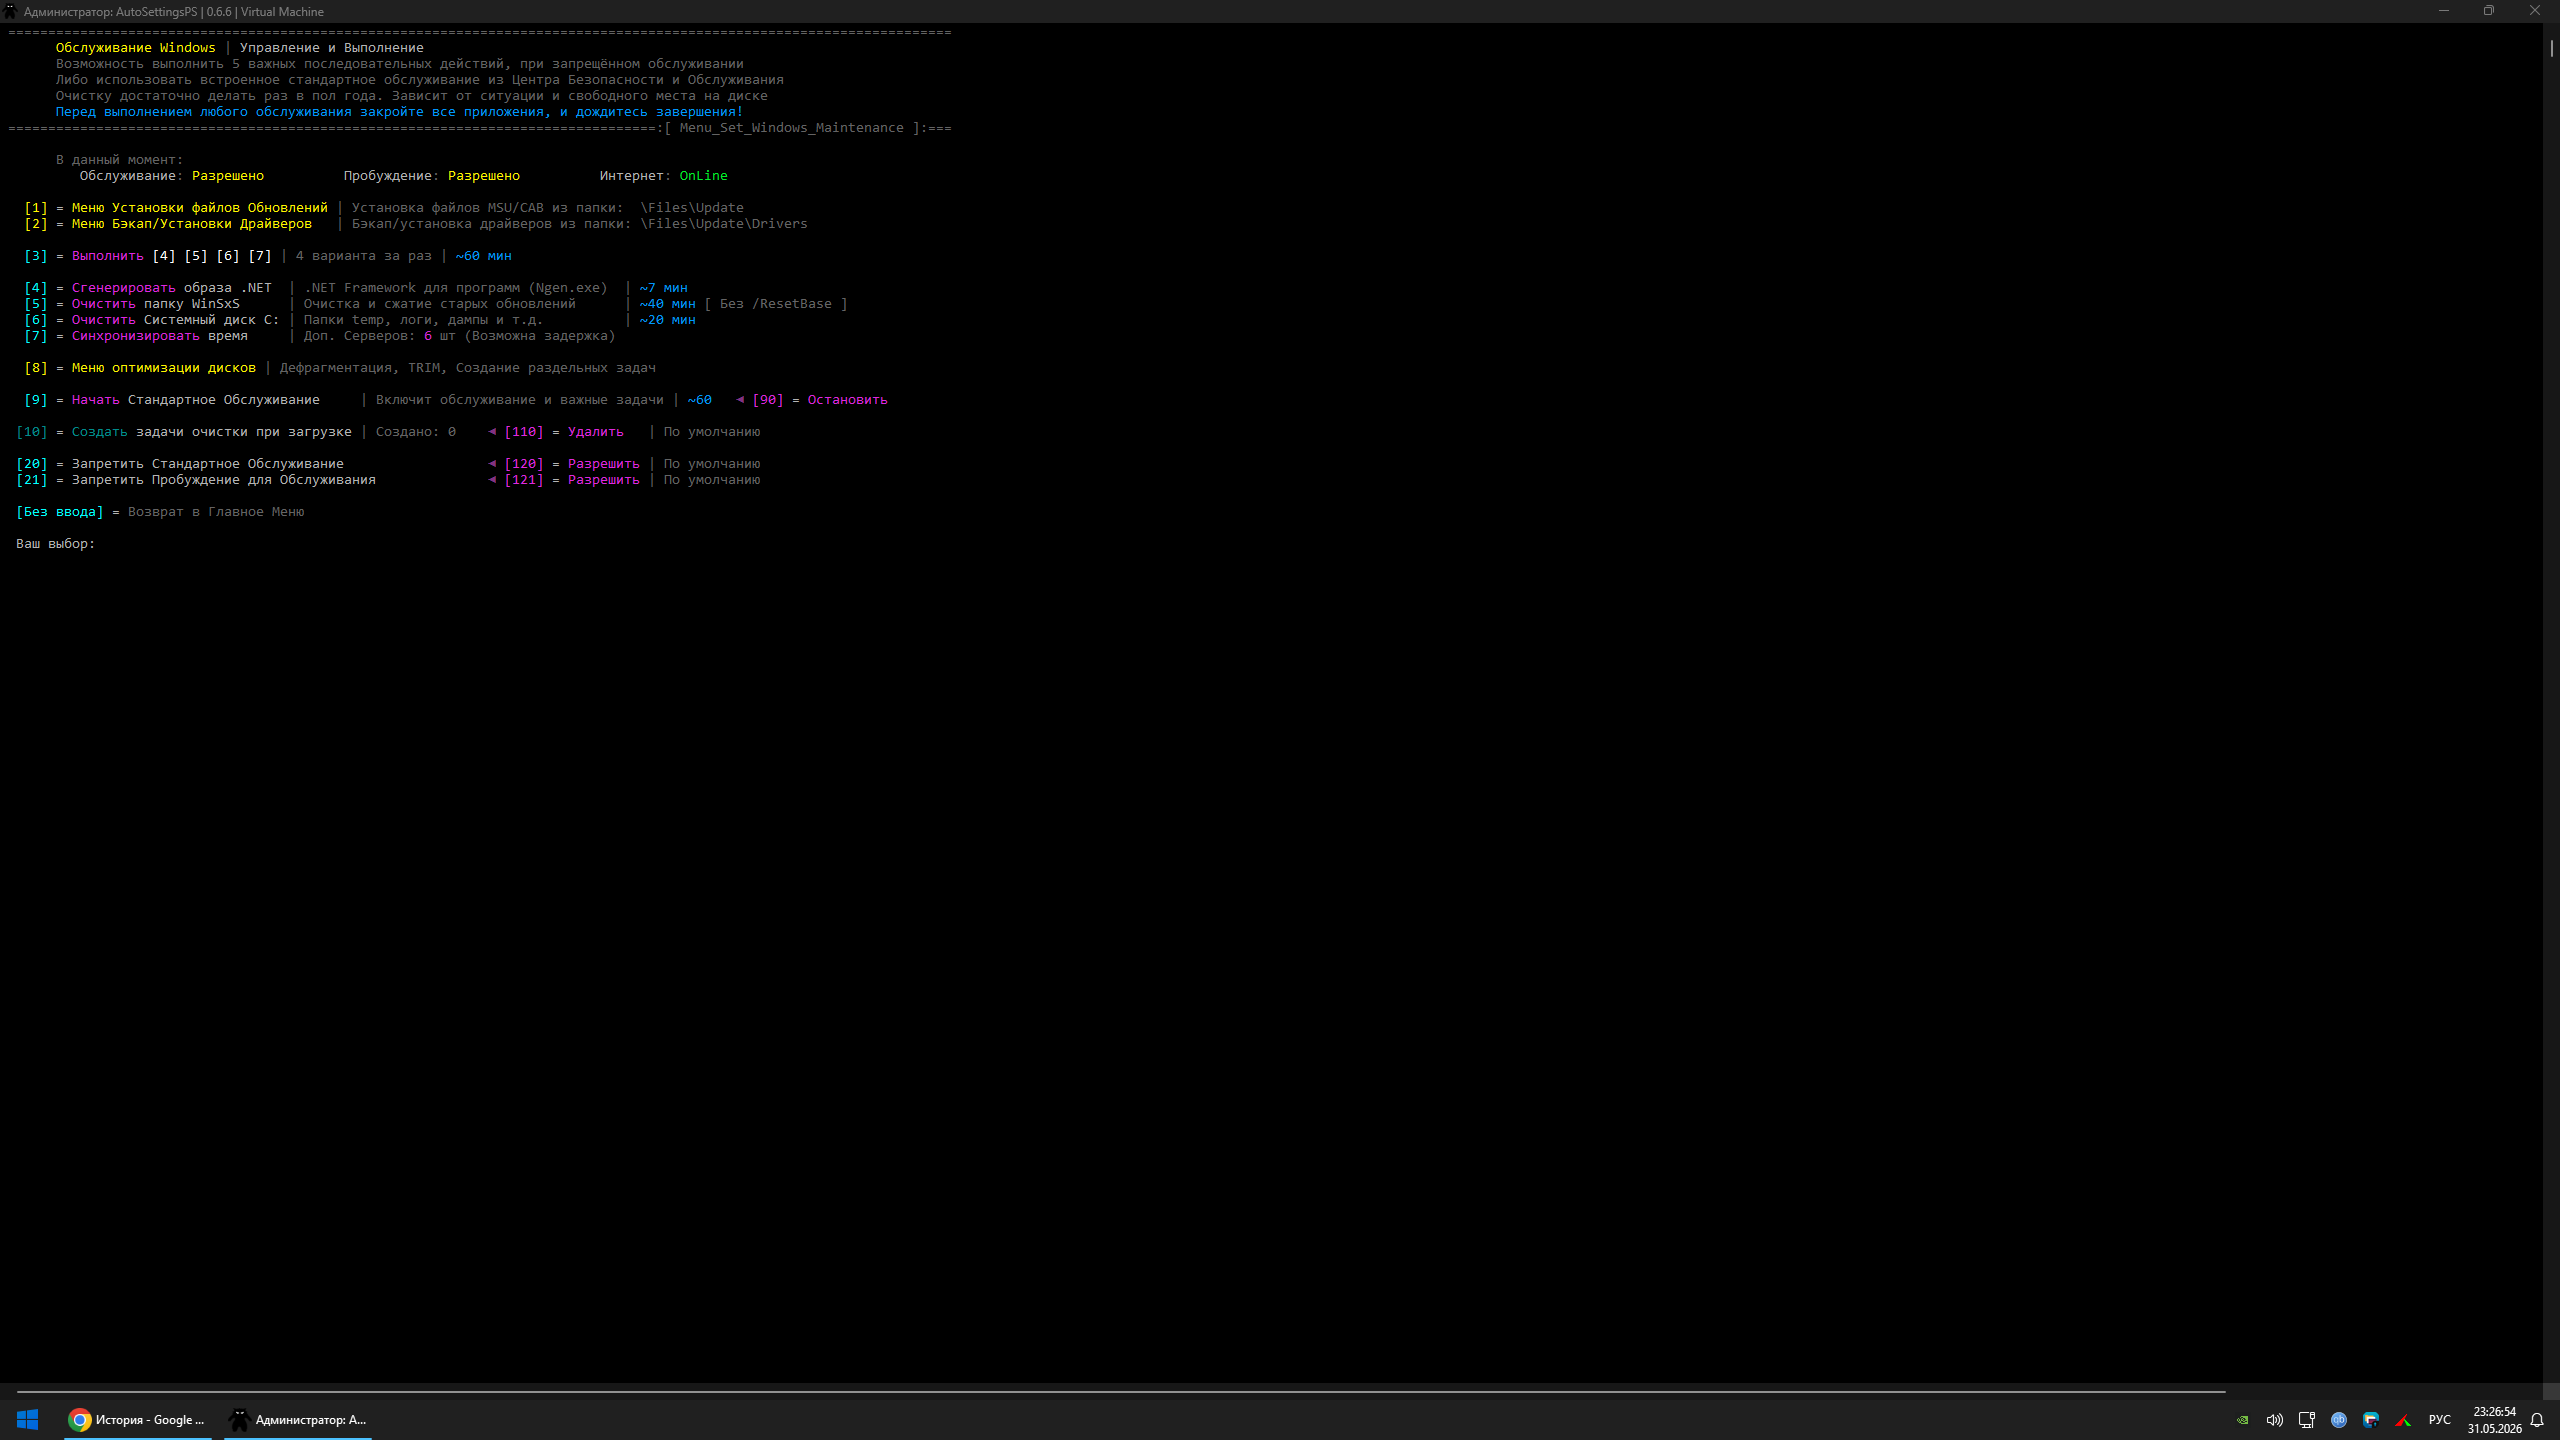Click '~20 мин' duration in row [6]
Viewport: 2560px width, 1440px height.
coord(668,320)
